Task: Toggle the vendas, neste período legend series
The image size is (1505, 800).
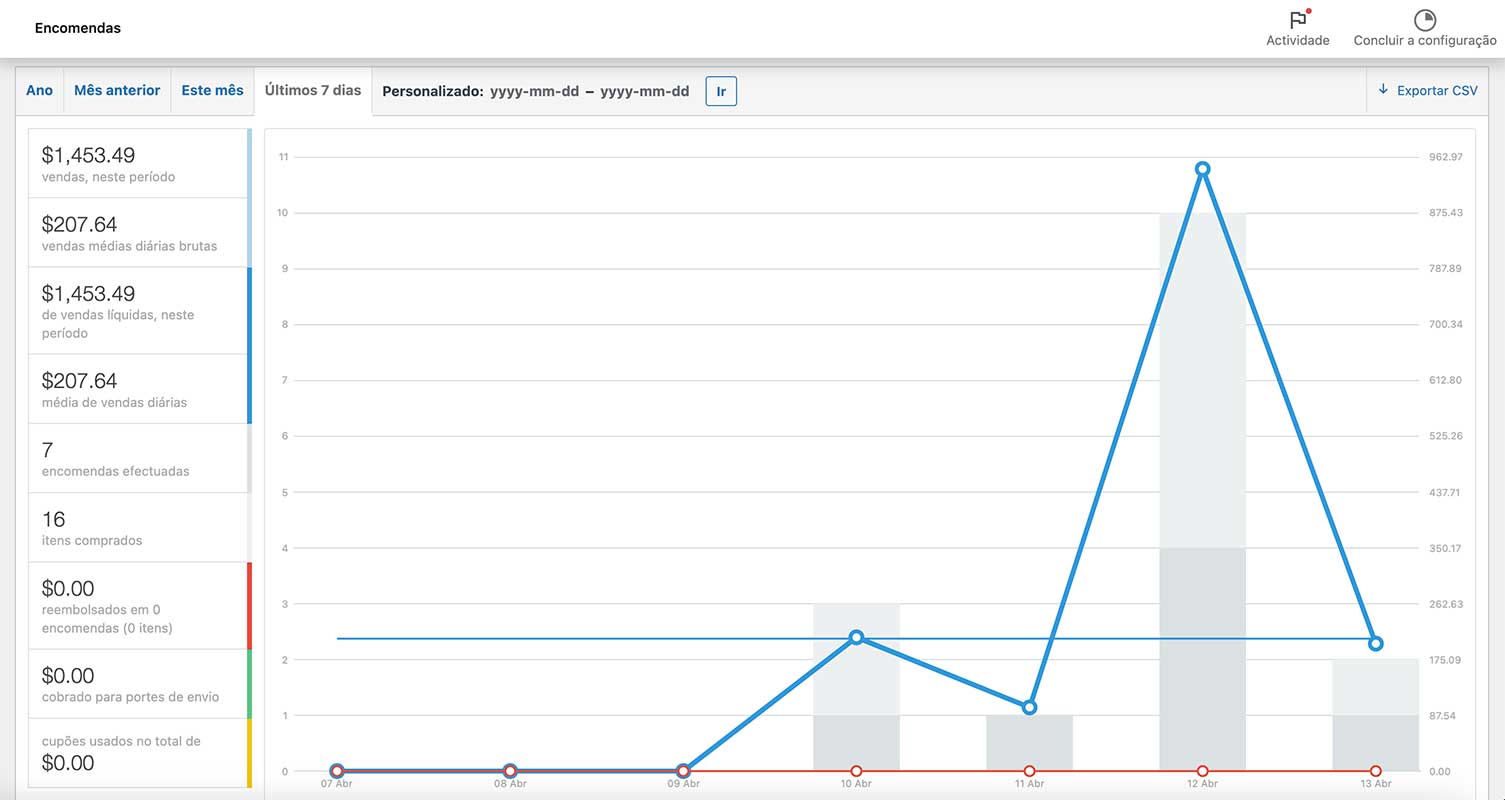Action: point(138,164)
